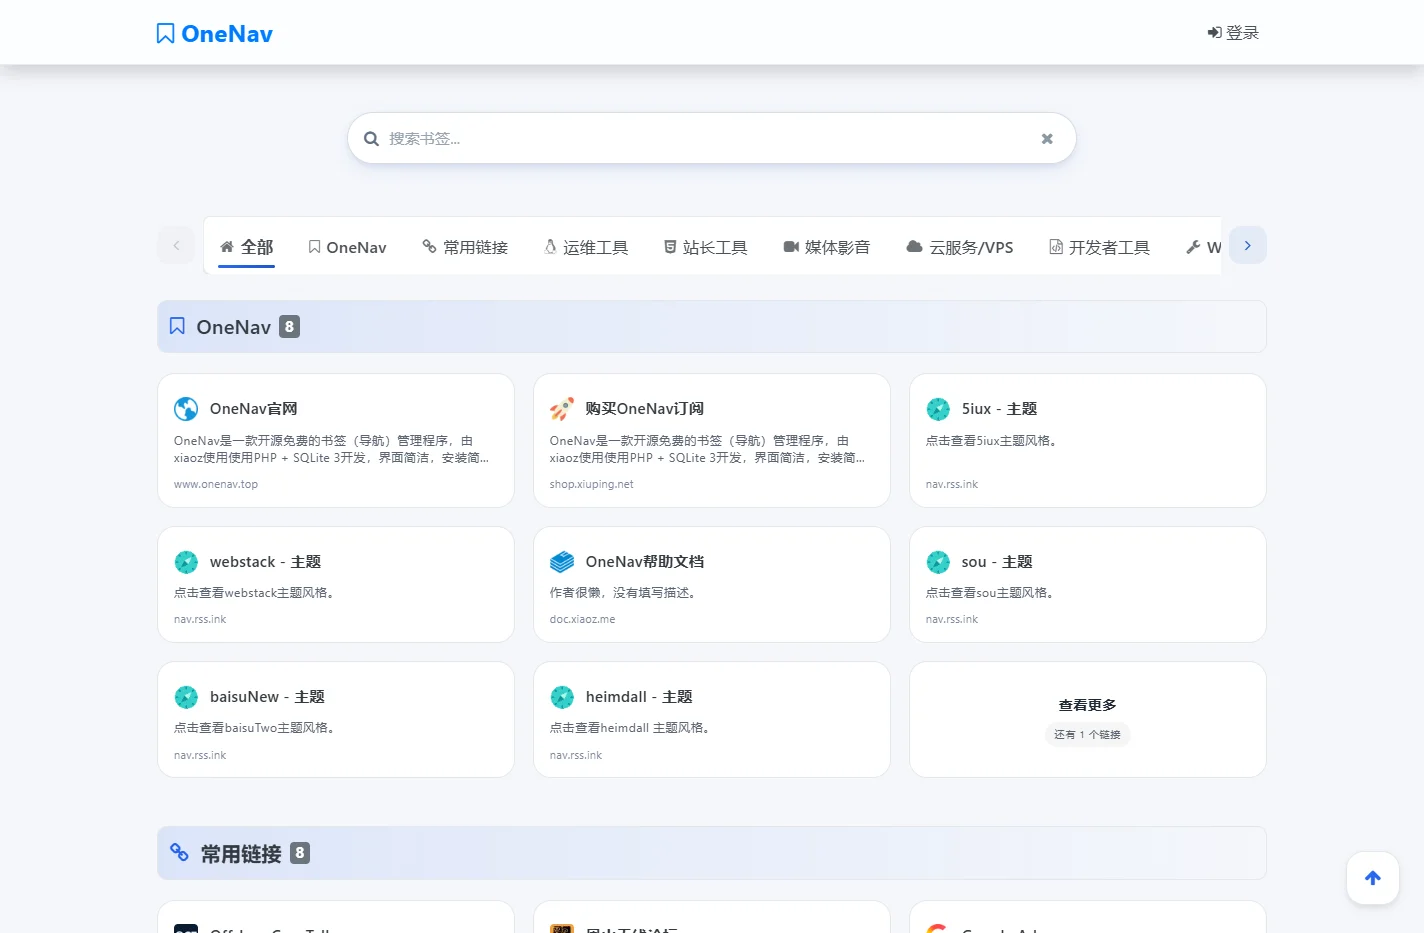Click 点击查看5iux主题风格 description text
This screenshot has height=933, width=1424.
[992, 440]
